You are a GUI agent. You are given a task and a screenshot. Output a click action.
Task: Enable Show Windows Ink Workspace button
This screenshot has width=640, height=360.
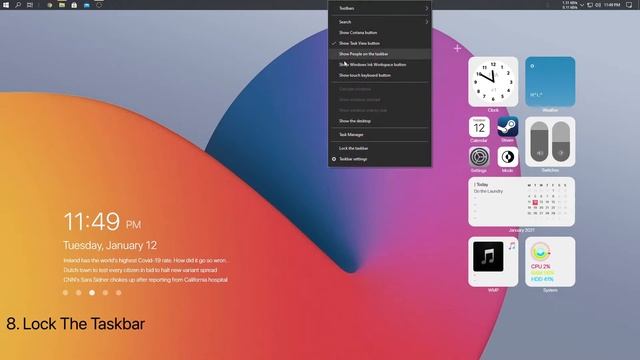tap(380, 64)
